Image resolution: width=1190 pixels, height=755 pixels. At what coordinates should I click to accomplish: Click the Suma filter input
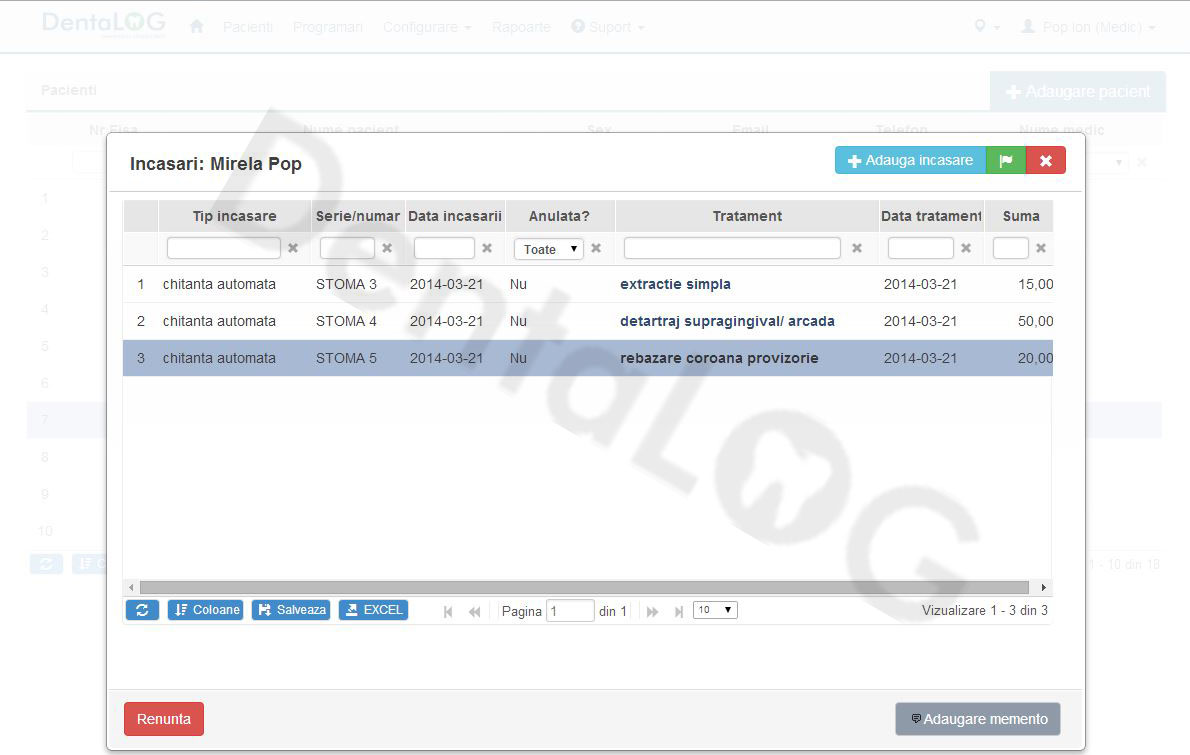point(1011,248)
